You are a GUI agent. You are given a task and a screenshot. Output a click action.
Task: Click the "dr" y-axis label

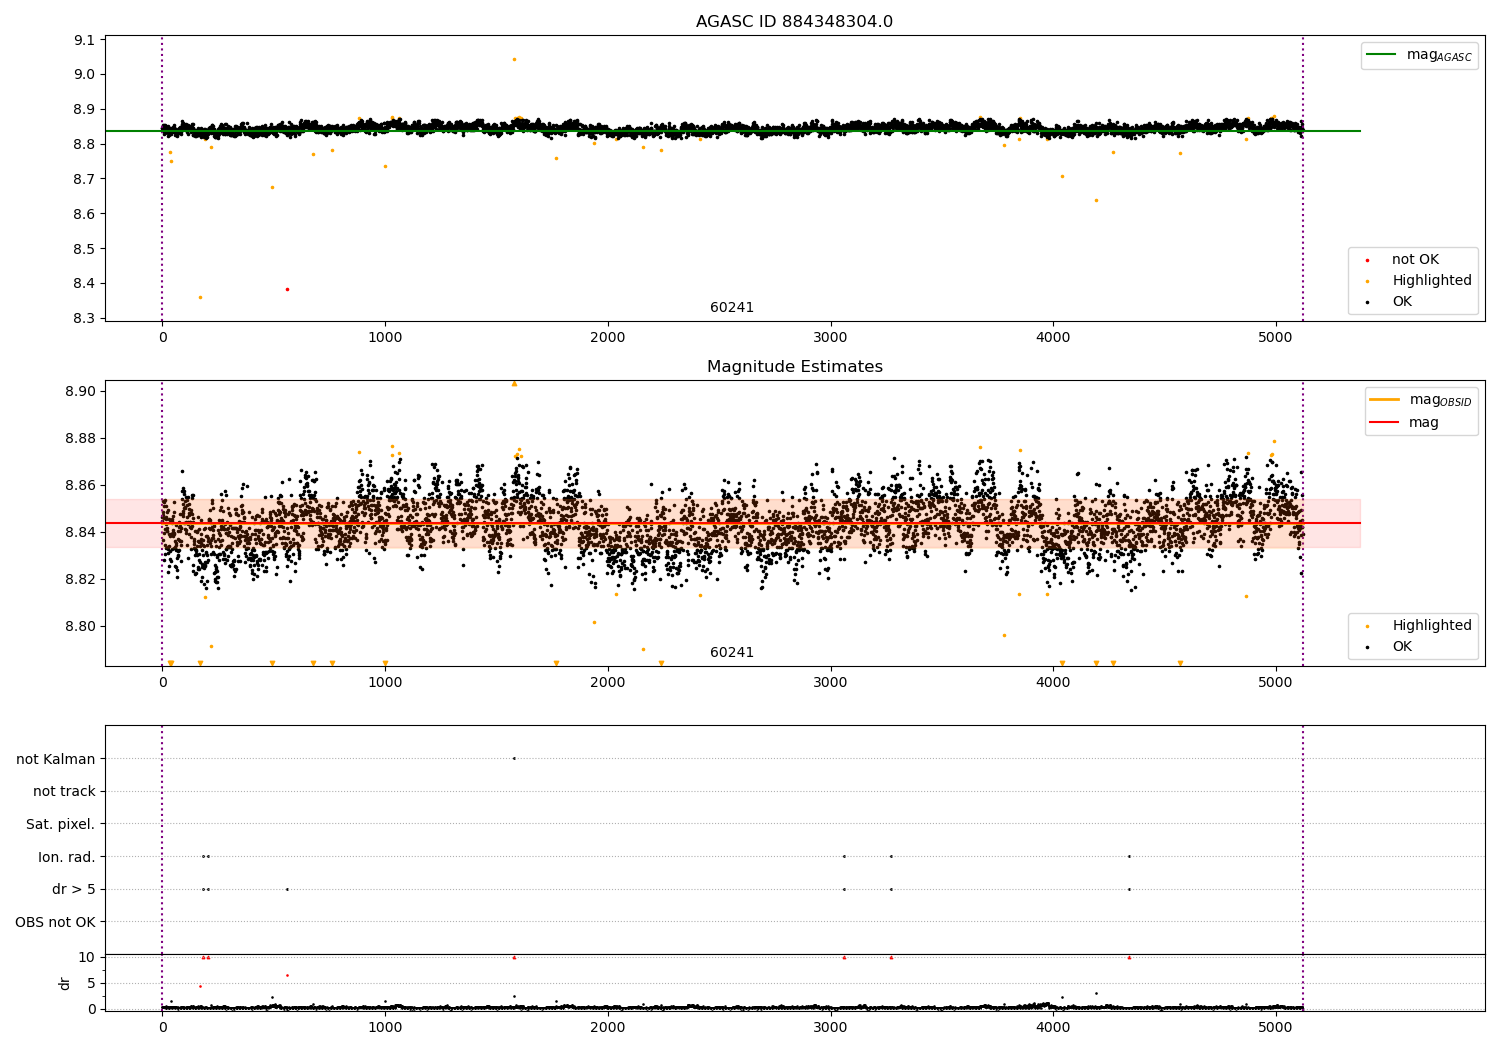point(65,983)
